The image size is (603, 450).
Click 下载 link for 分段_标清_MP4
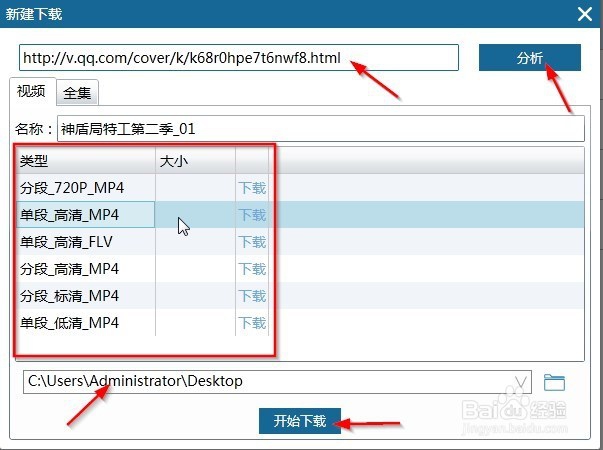(252, 296)
